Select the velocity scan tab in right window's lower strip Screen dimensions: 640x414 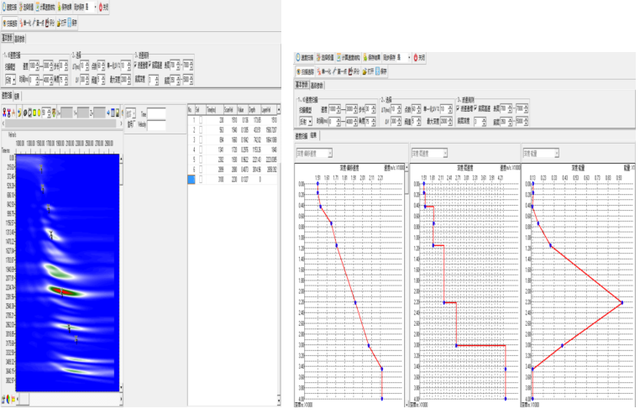tap(301, 136)
